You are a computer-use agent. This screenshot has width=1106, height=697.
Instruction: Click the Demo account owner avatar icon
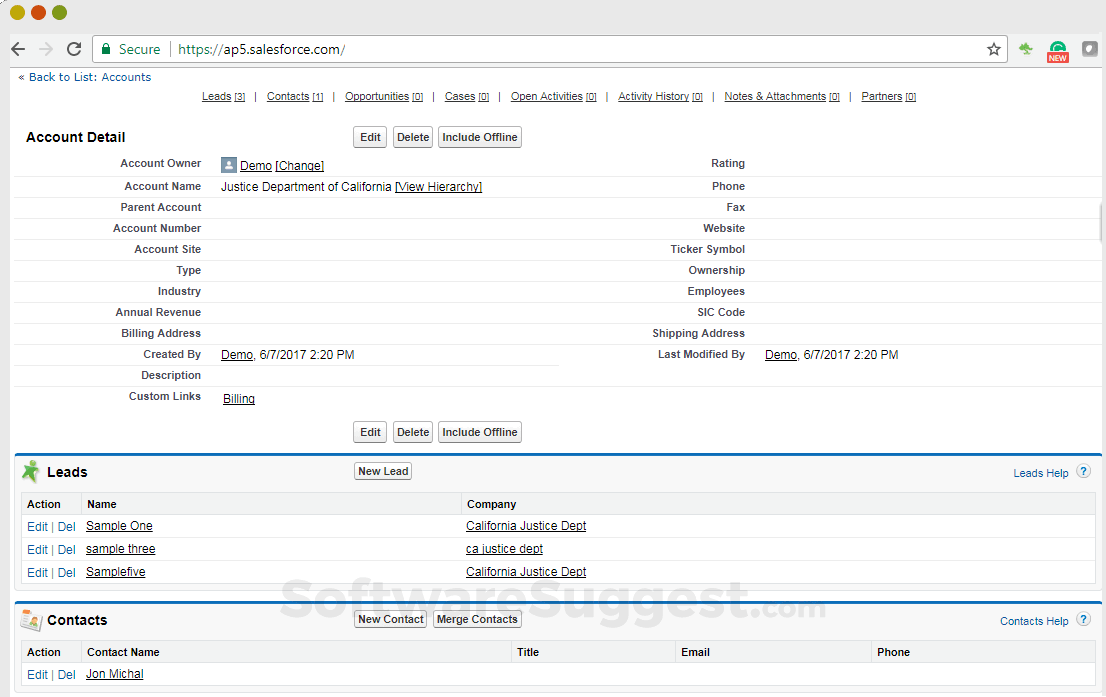(229, 166)
